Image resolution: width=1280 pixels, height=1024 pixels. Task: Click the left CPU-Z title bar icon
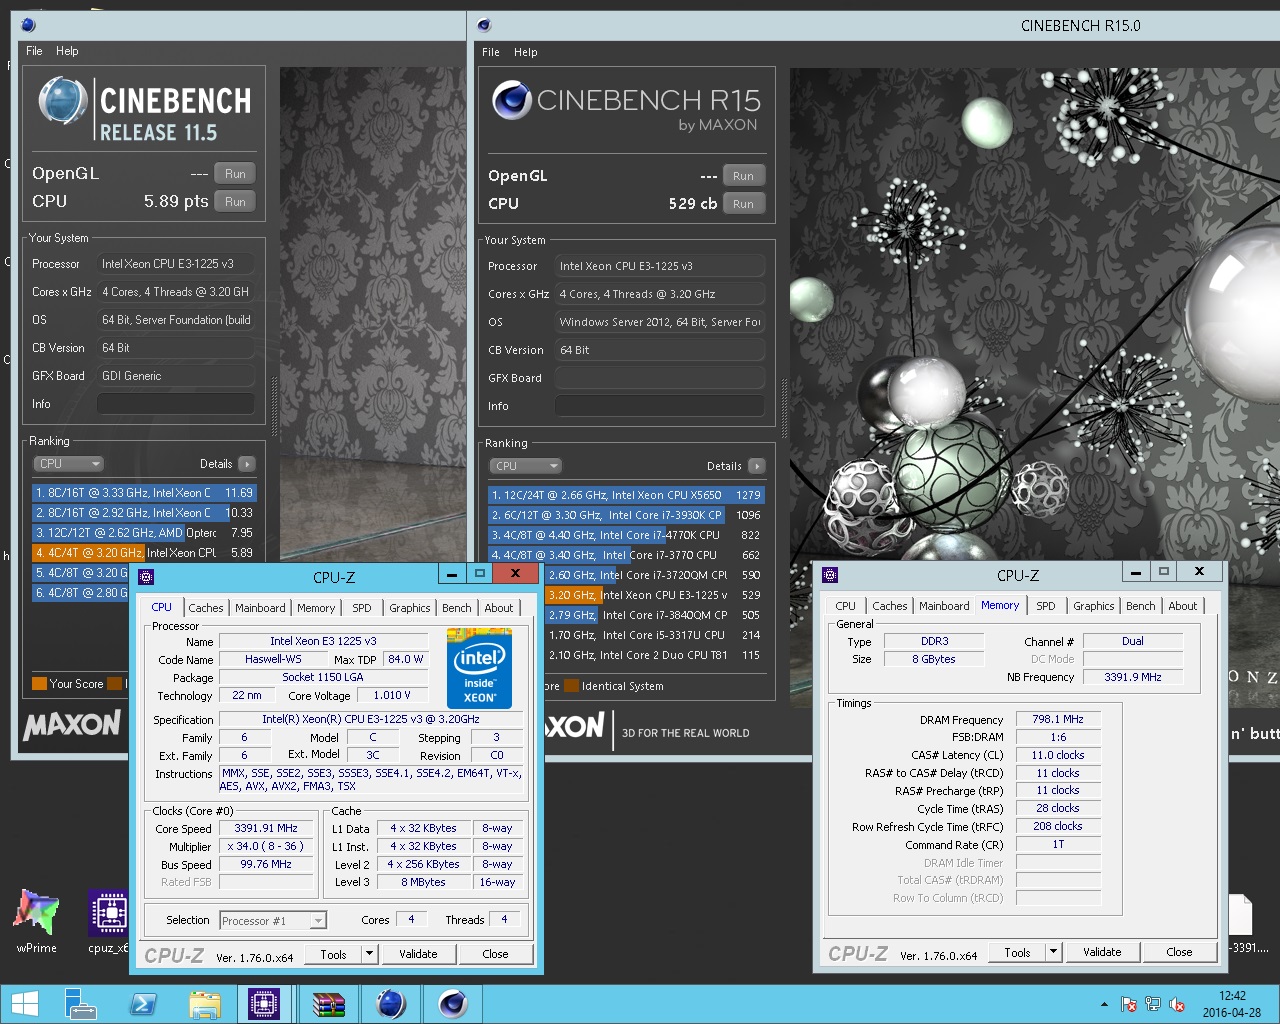coord(146,576)
